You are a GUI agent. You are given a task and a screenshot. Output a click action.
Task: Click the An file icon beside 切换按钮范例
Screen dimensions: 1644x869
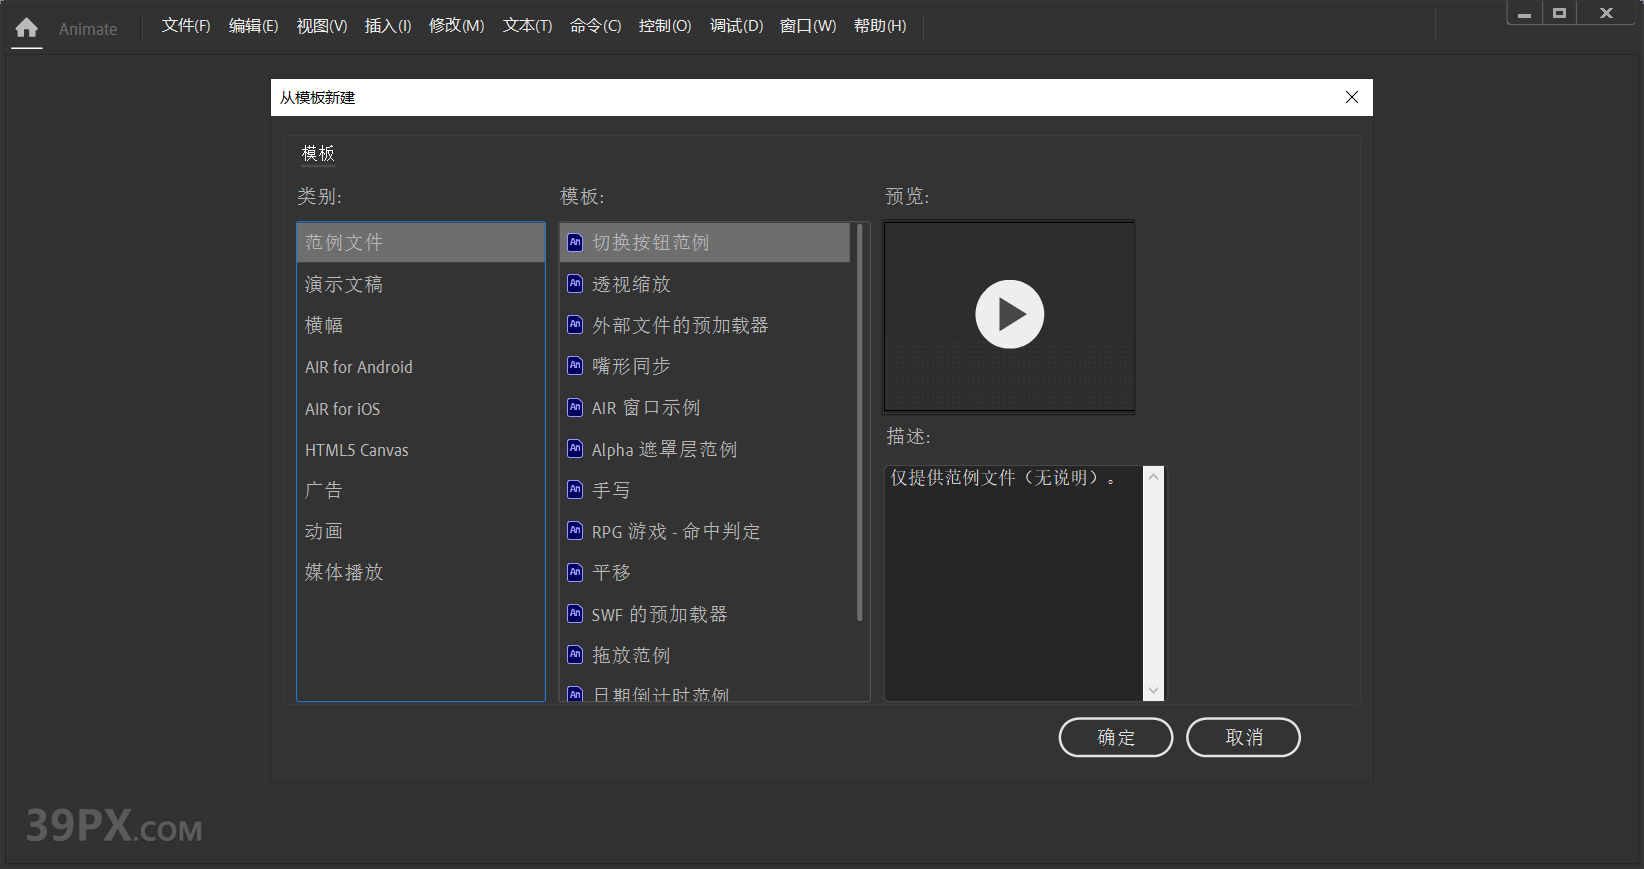click(x=575, y=242)
